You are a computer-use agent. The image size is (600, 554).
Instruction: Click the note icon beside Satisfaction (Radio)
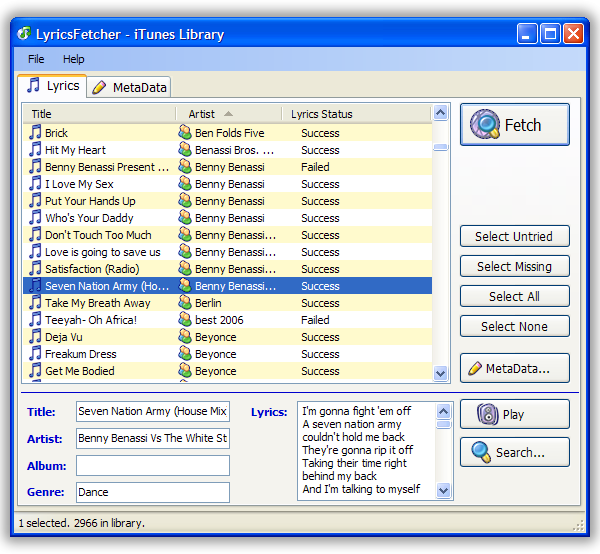click(35, 269)
